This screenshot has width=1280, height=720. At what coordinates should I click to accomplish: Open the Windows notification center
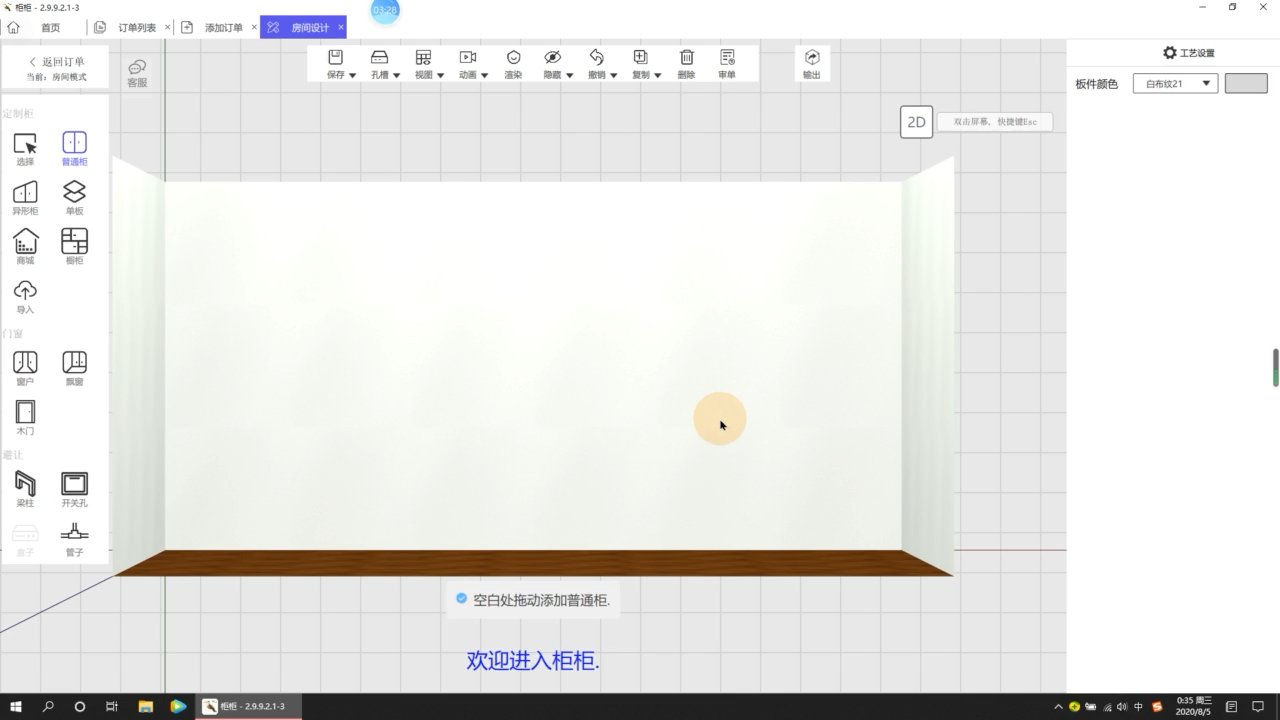coord(1258,706)
